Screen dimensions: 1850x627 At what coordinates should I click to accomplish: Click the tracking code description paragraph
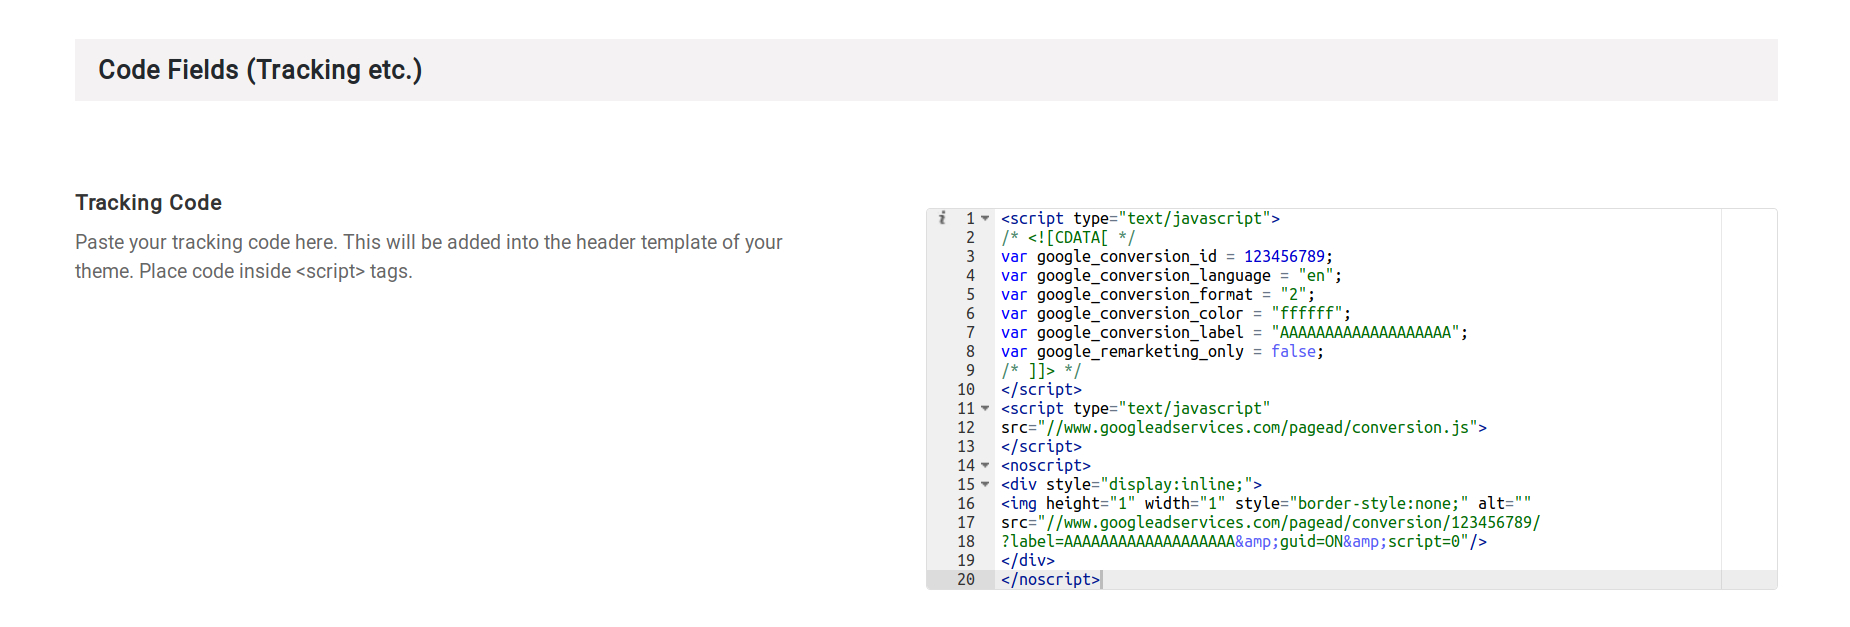pyautogui.click(x=428, y=256)
